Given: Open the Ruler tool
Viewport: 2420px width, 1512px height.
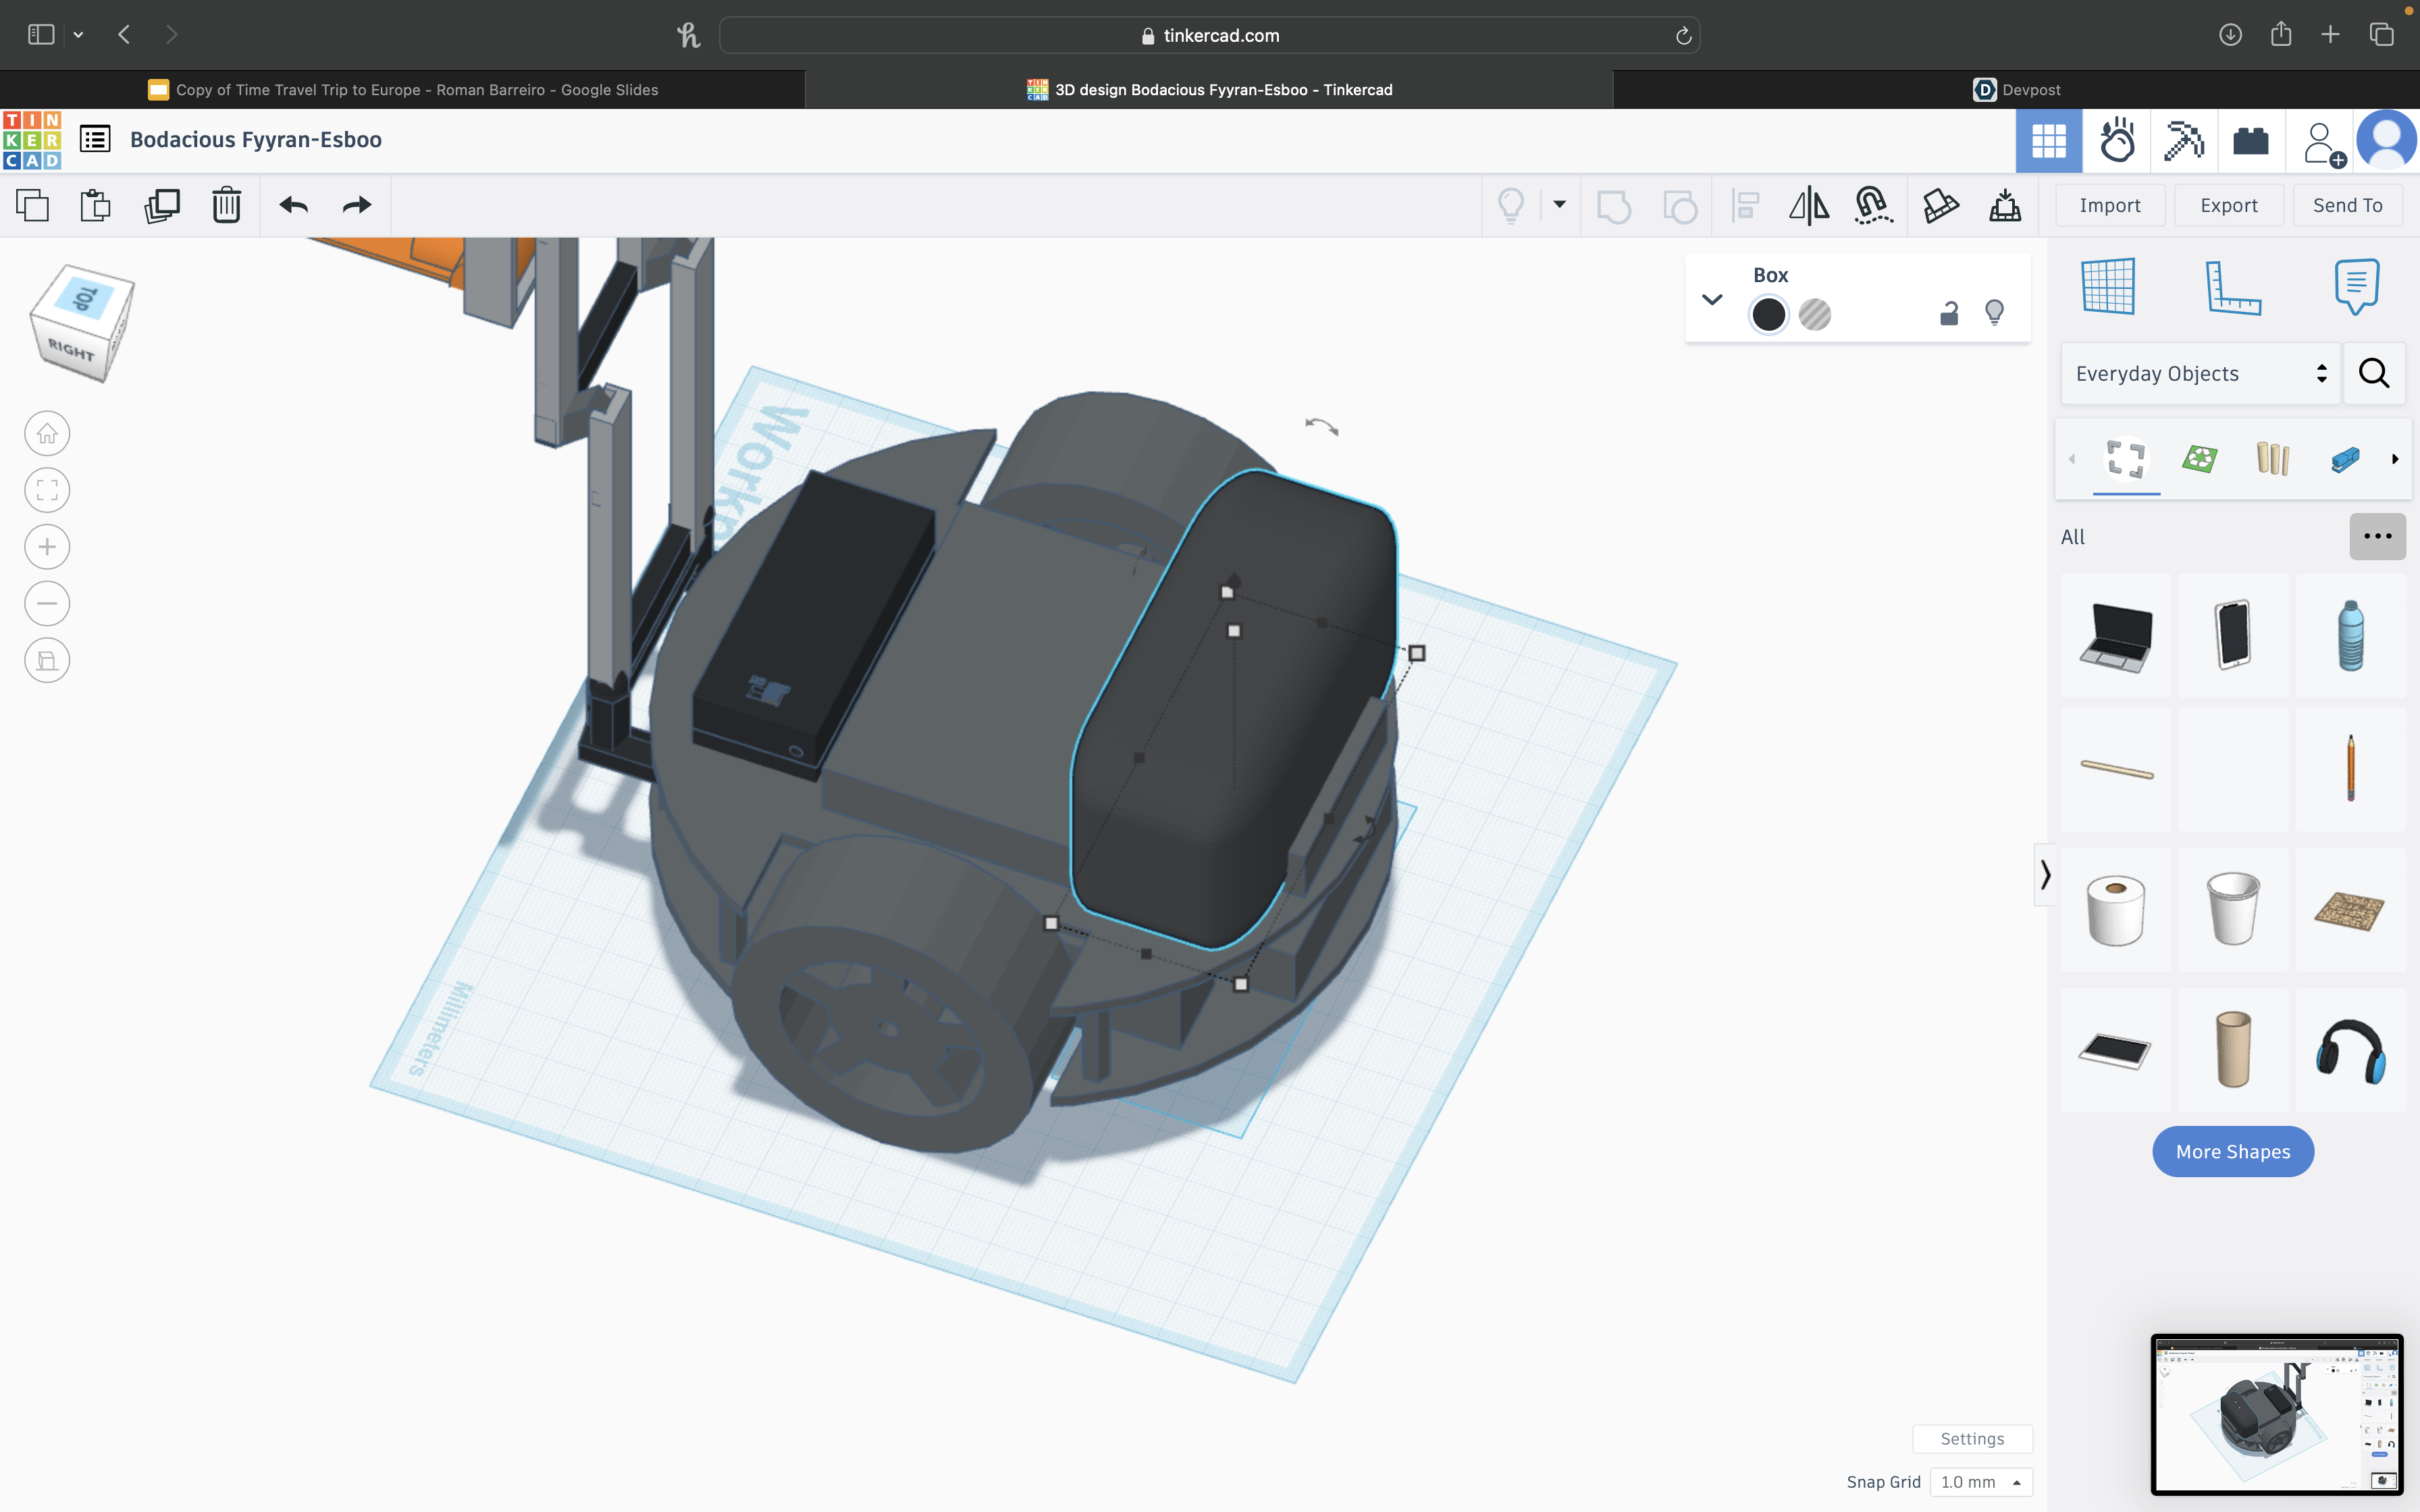Looking at the screenshot, I should (x=2232, y=288).
